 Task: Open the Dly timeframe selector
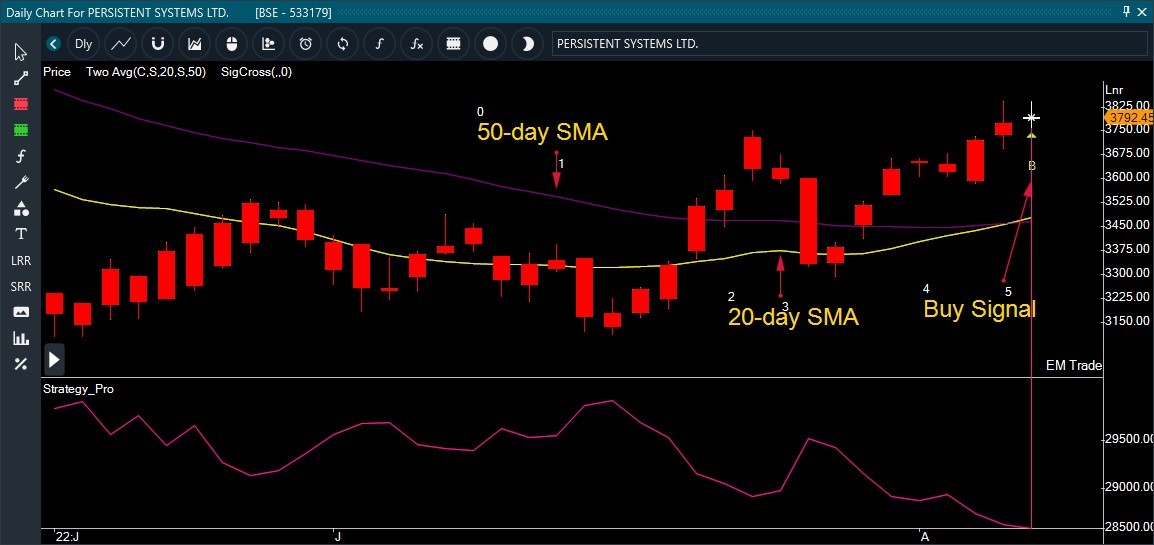pyautogui.click(x=83, y=44)
